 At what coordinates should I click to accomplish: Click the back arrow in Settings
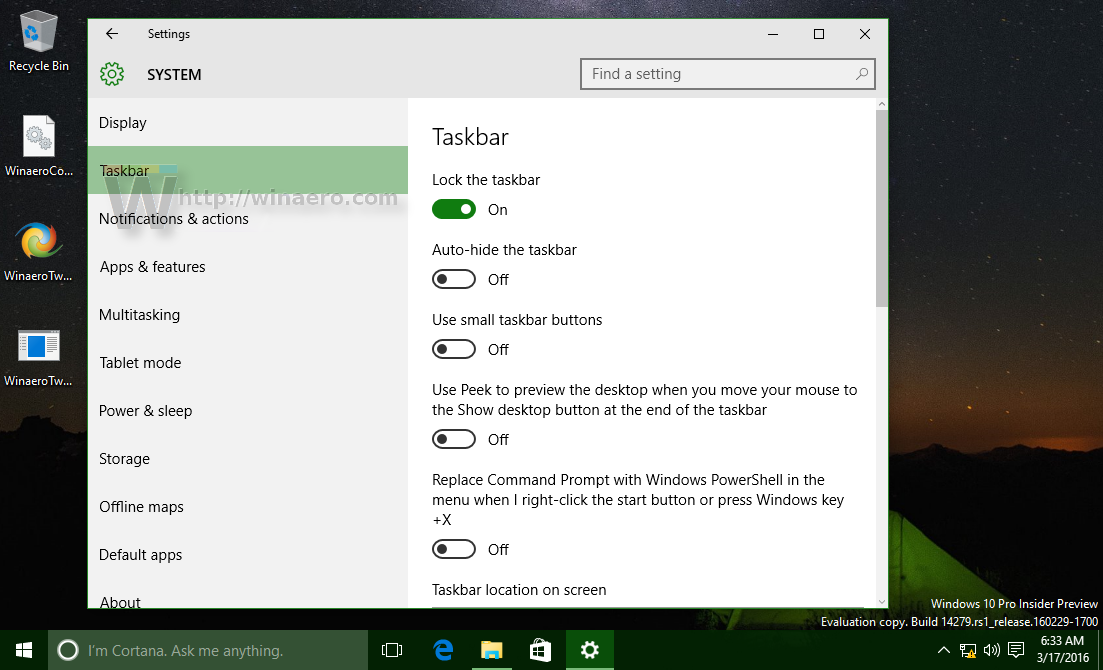point(112,34)
